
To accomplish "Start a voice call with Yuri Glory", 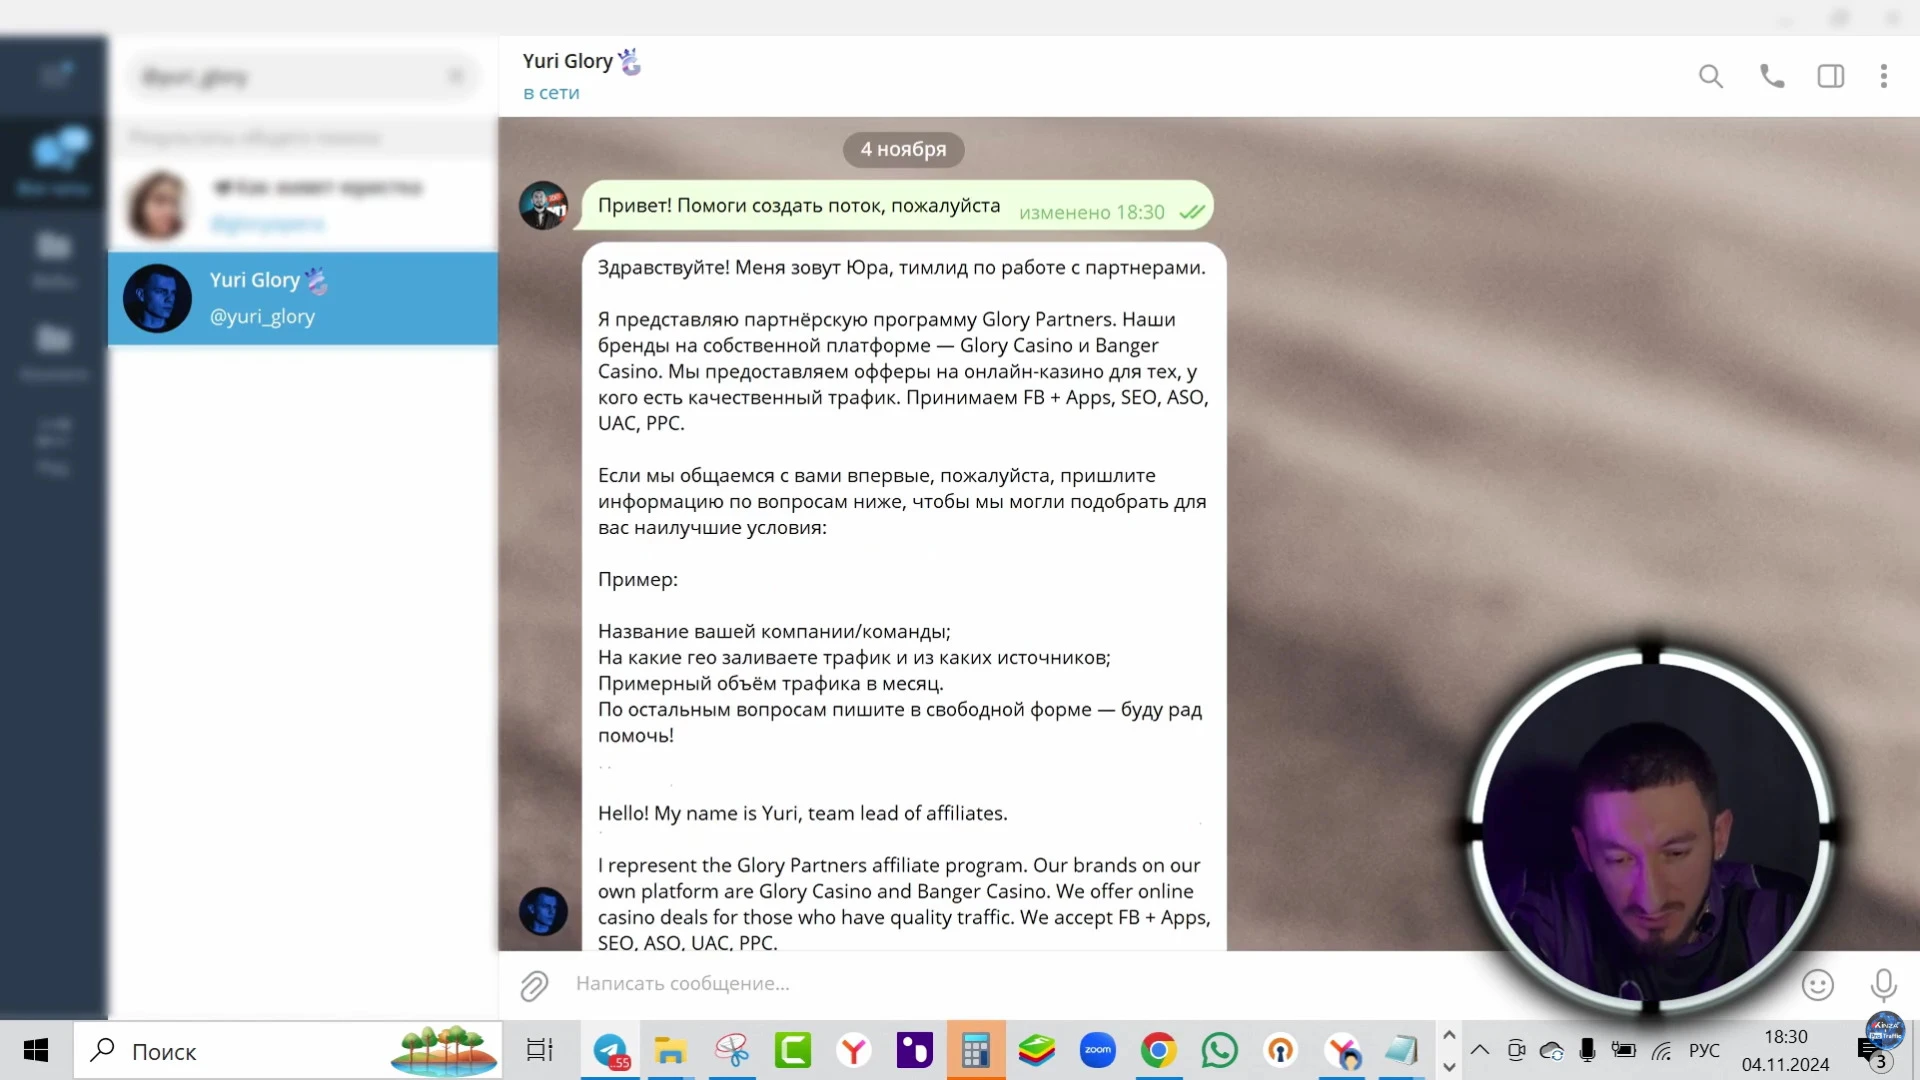I will click(x=1772, y=76).
